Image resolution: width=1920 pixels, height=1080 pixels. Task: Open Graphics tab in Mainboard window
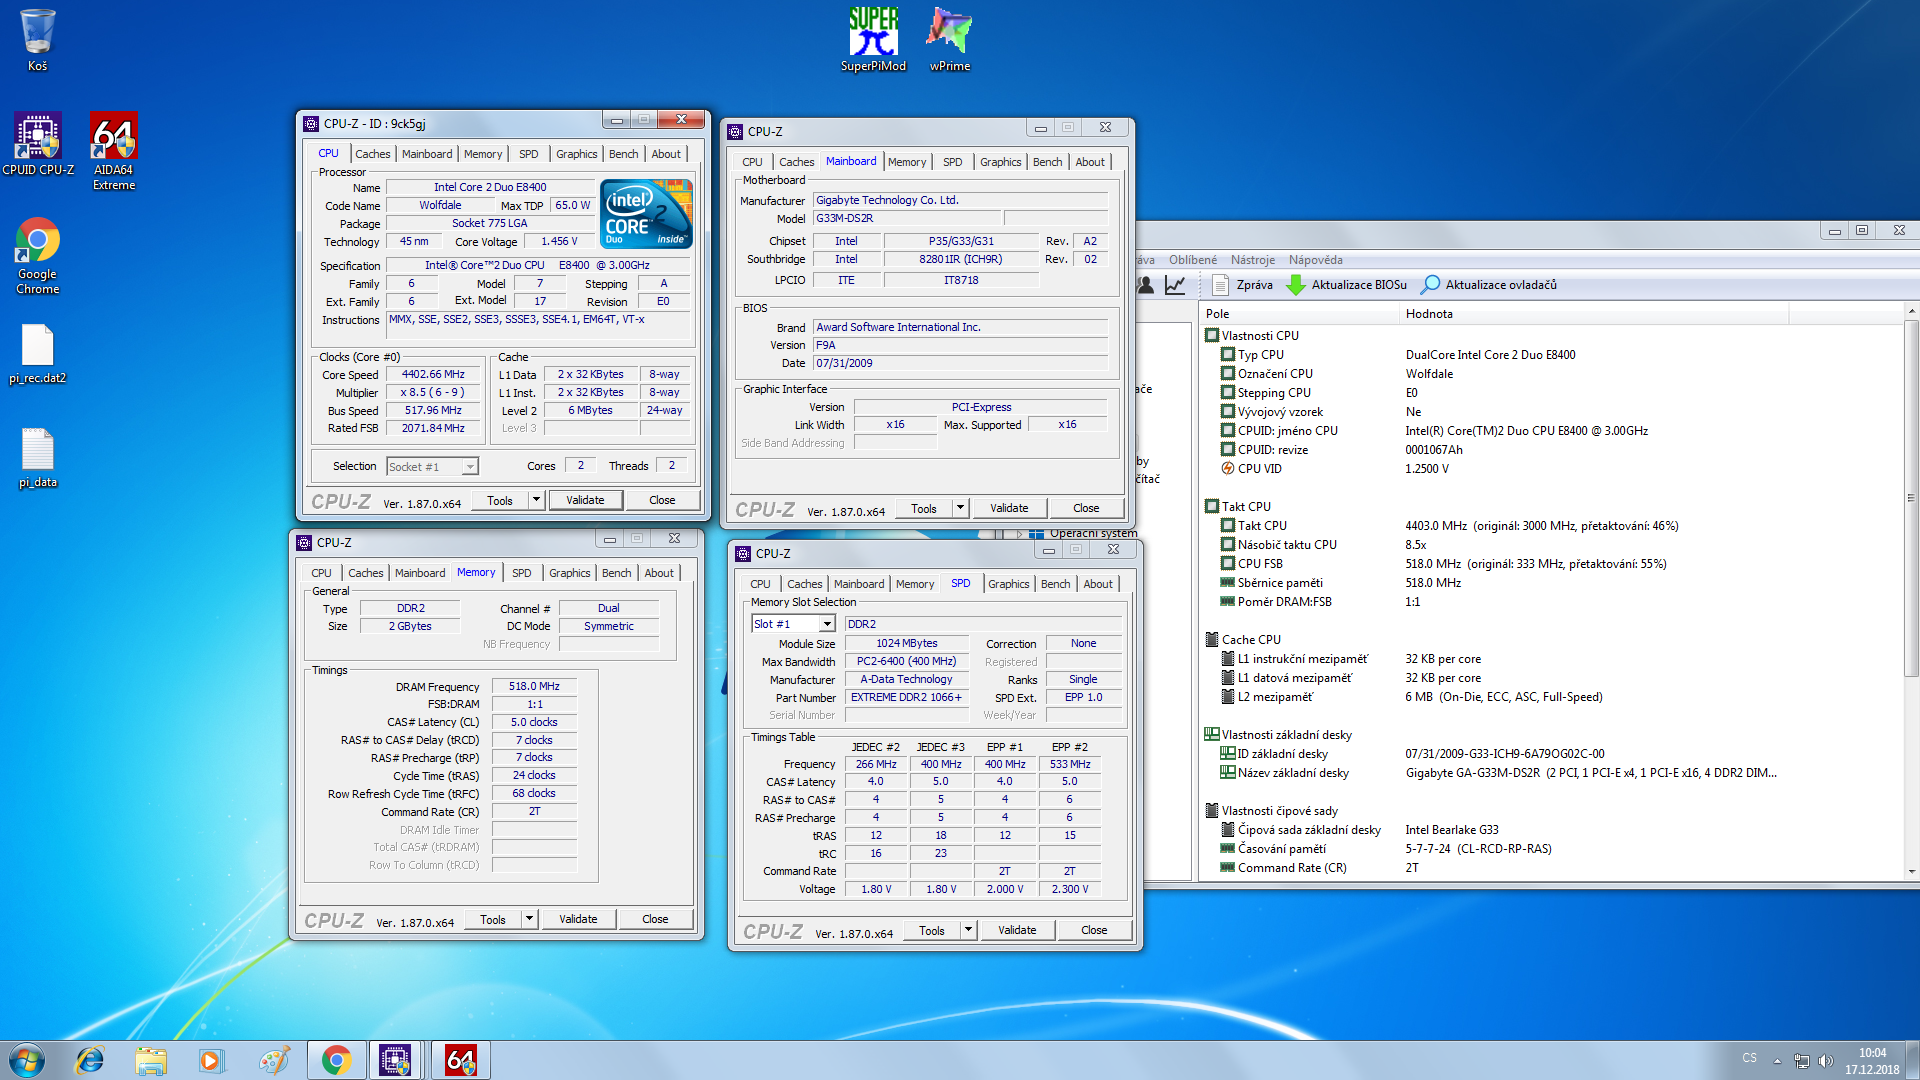point(1000,162)
